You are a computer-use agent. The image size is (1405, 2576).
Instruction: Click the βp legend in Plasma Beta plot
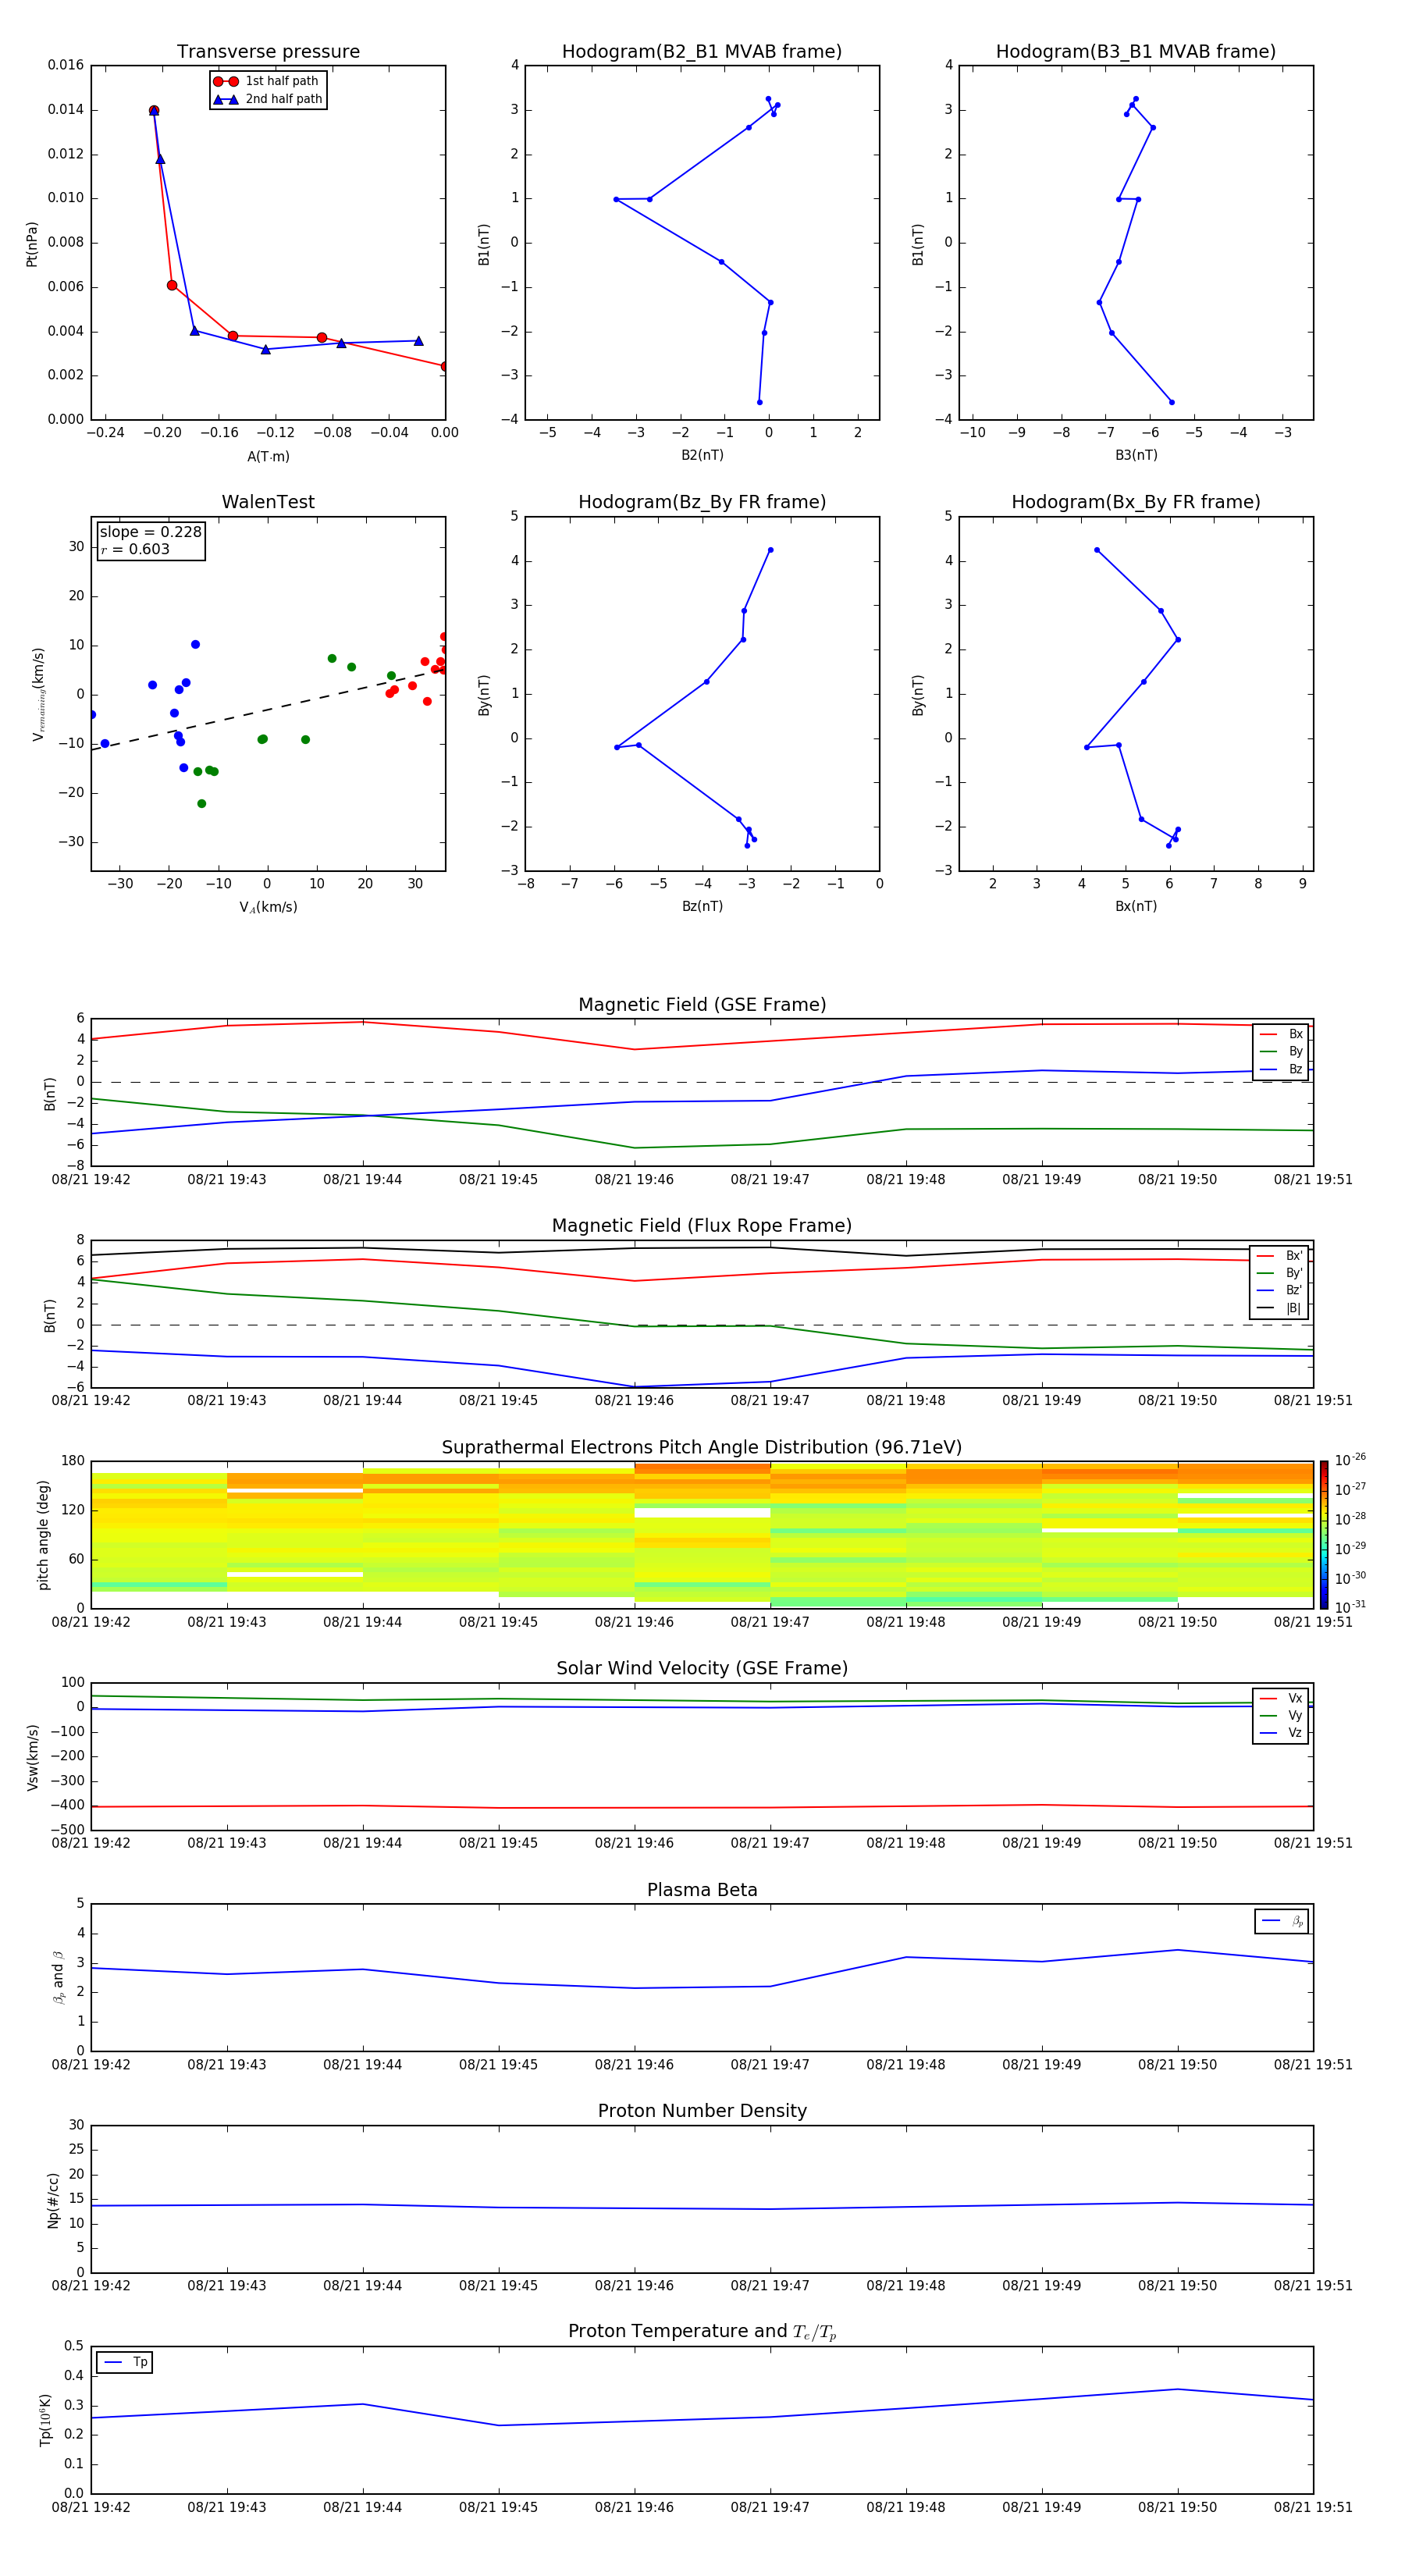coord(1282,1921)
